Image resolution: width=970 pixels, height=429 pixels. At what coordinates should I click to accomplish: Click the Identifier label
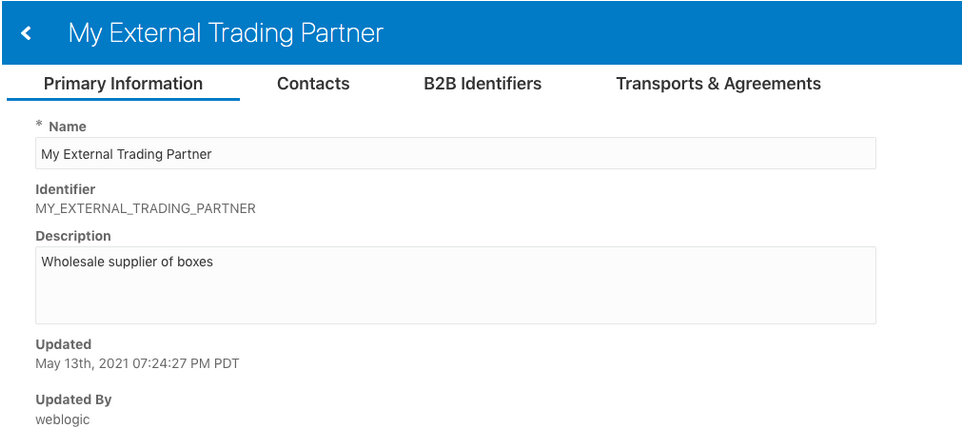65,189
